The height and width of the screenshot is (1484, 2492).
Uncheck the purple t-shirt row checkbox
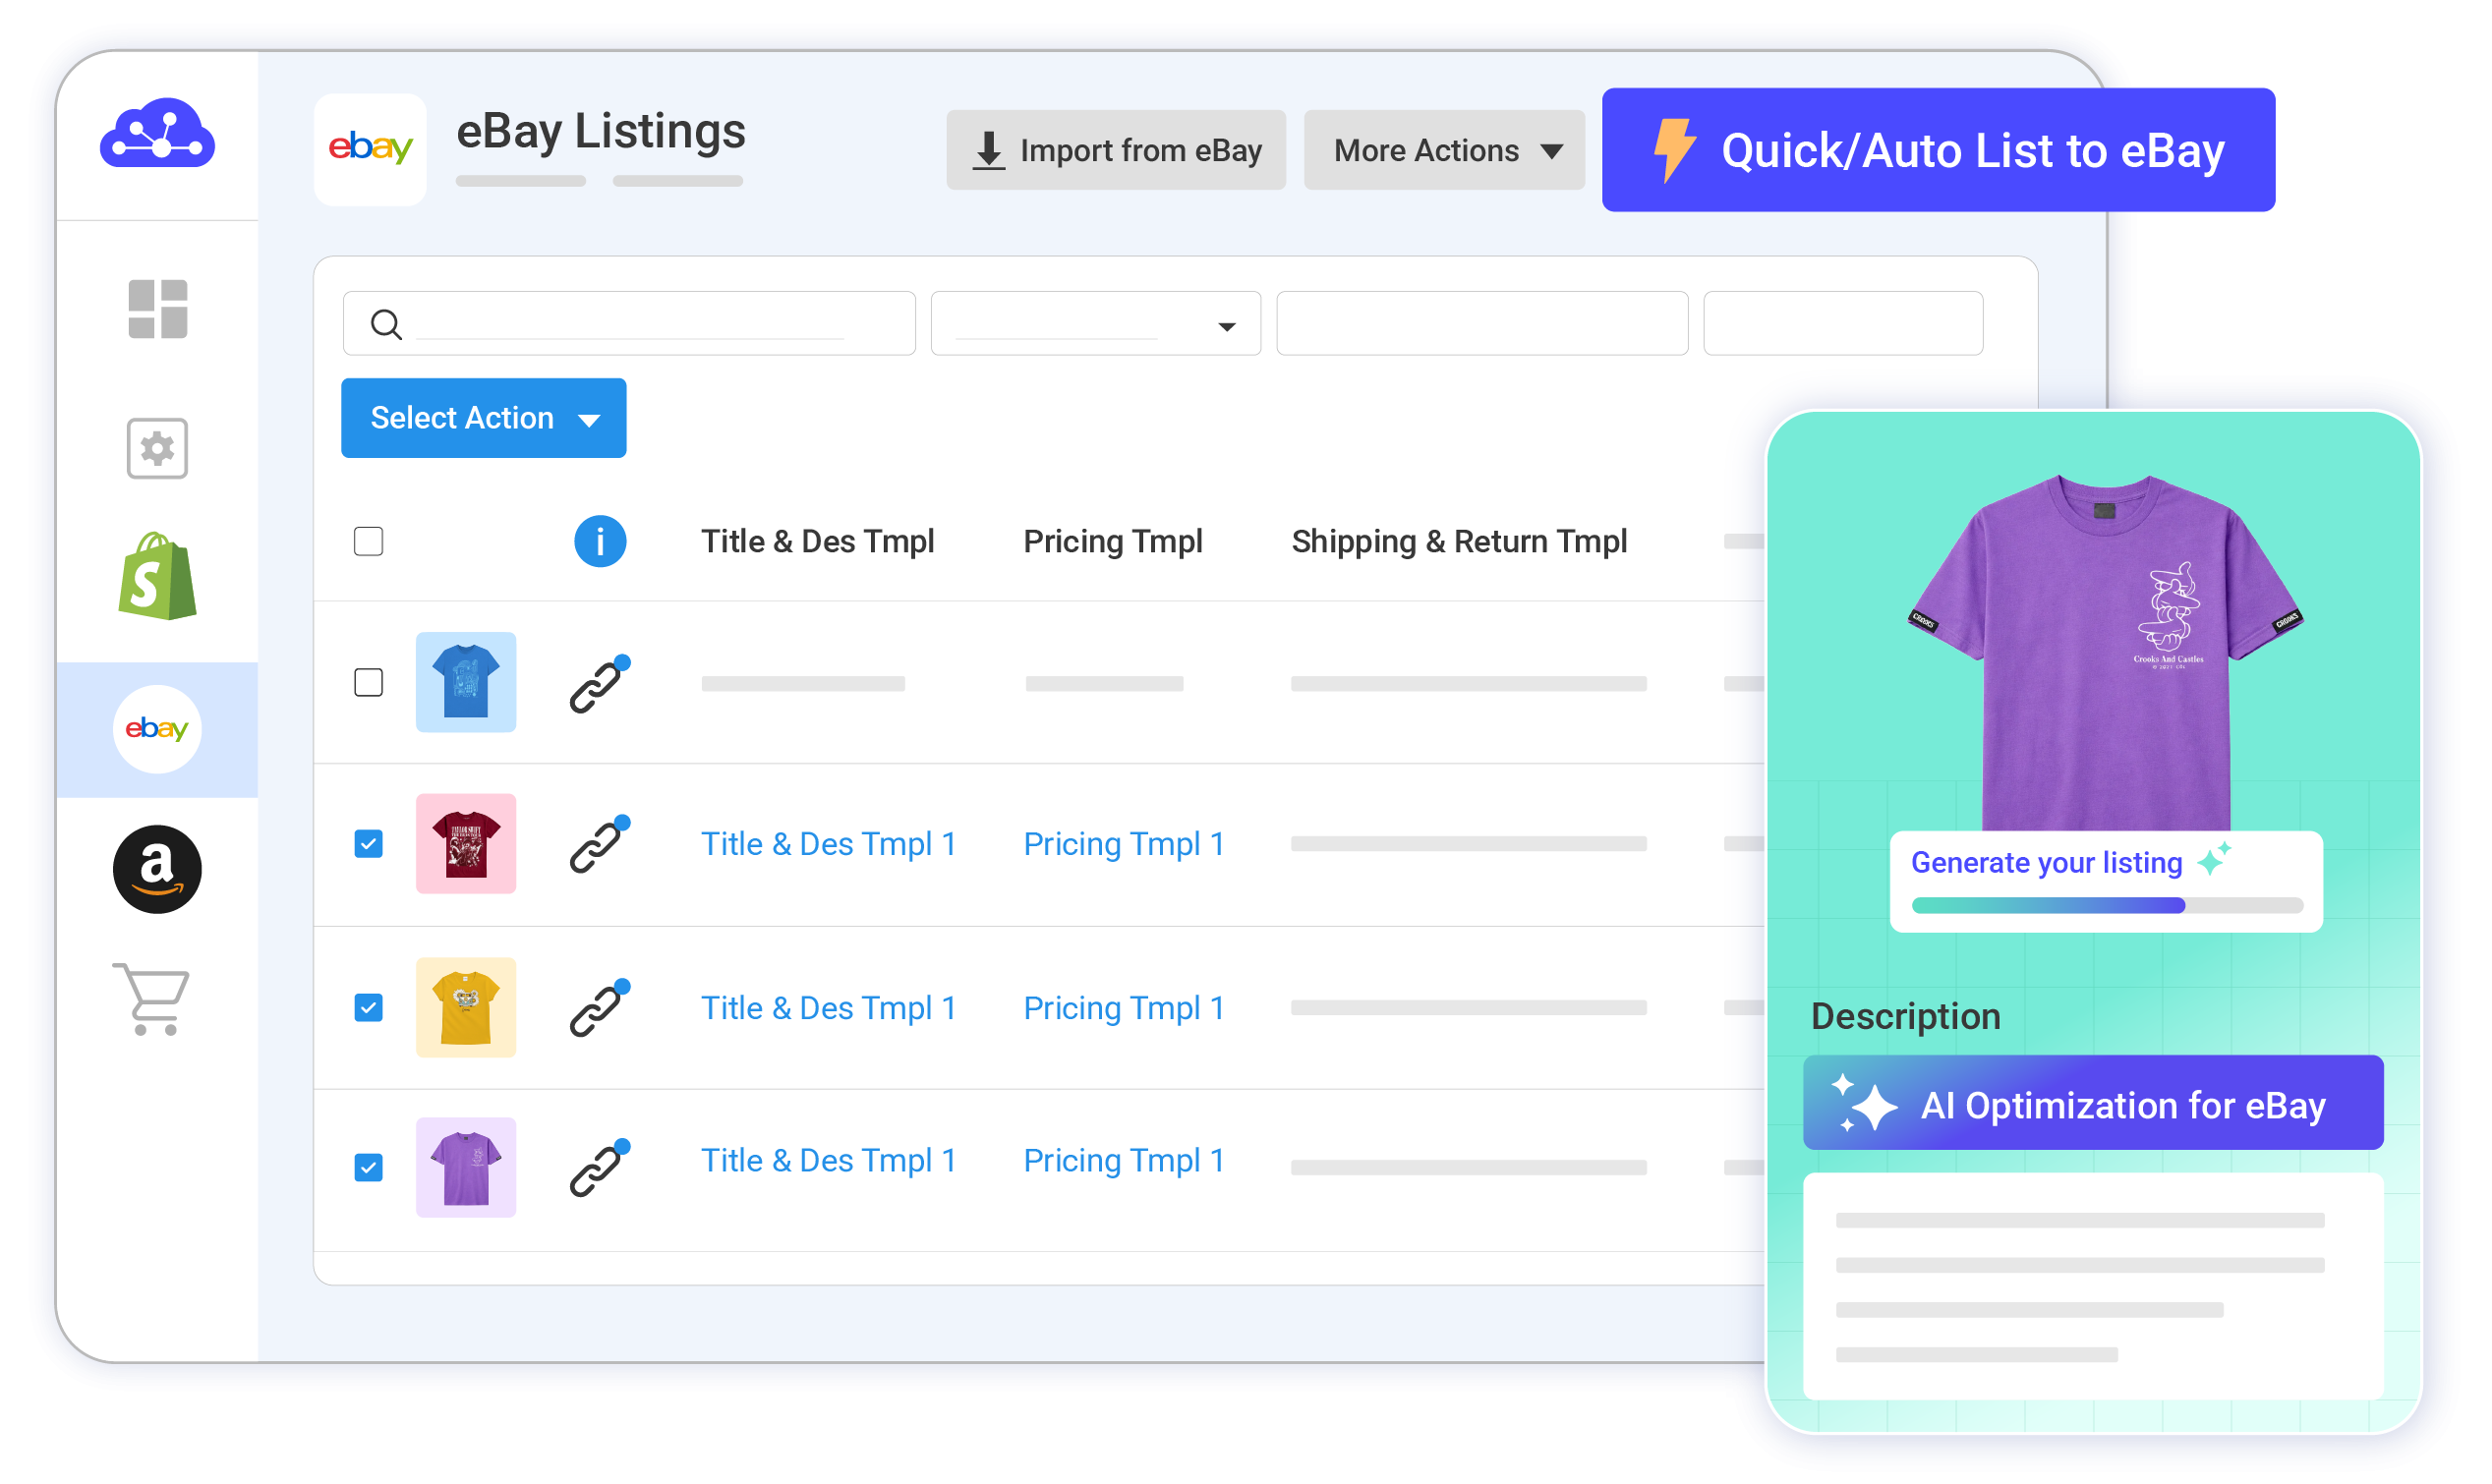[x=369, y=1169]
